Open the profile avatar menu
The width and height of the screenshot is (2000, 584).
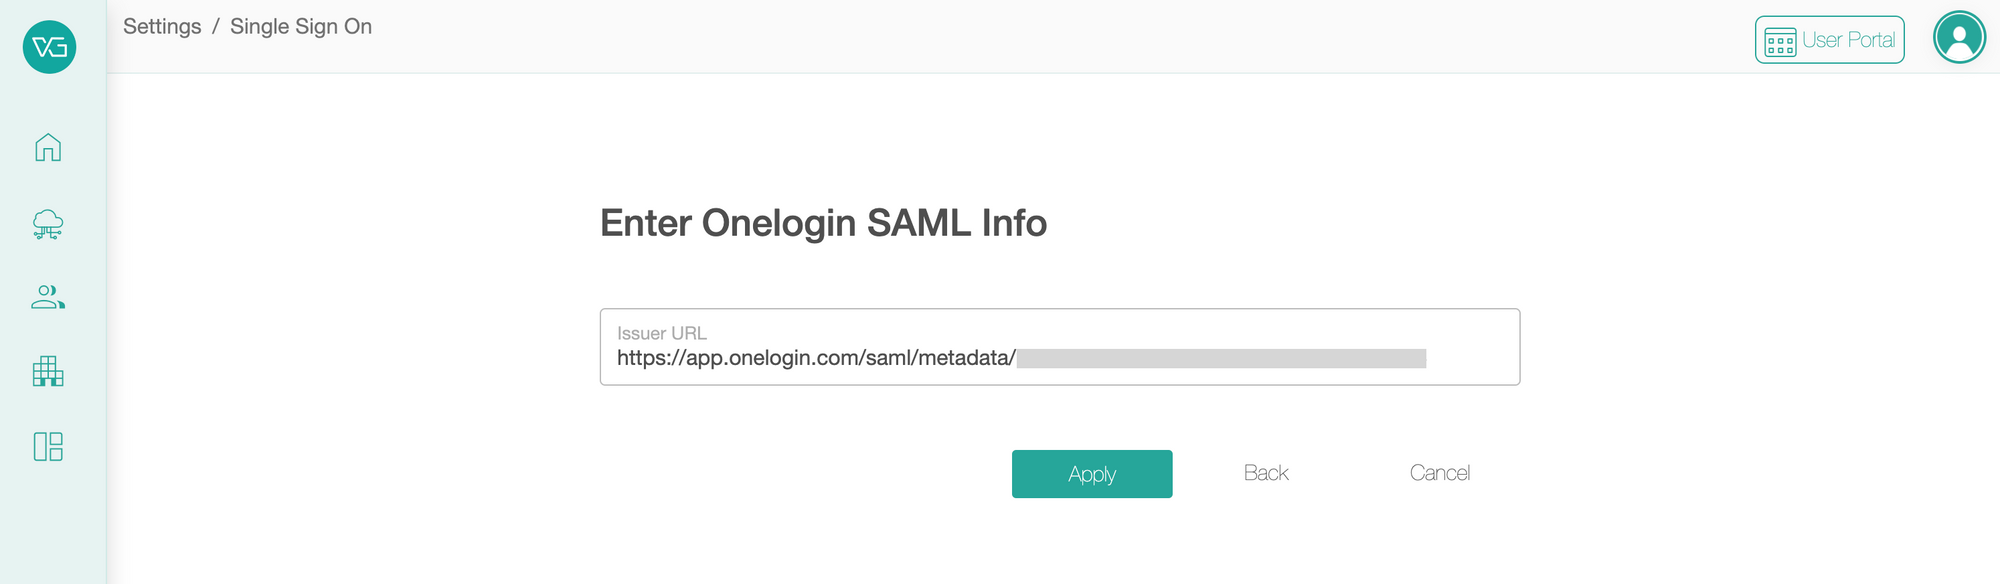[x=1959, y=38]
